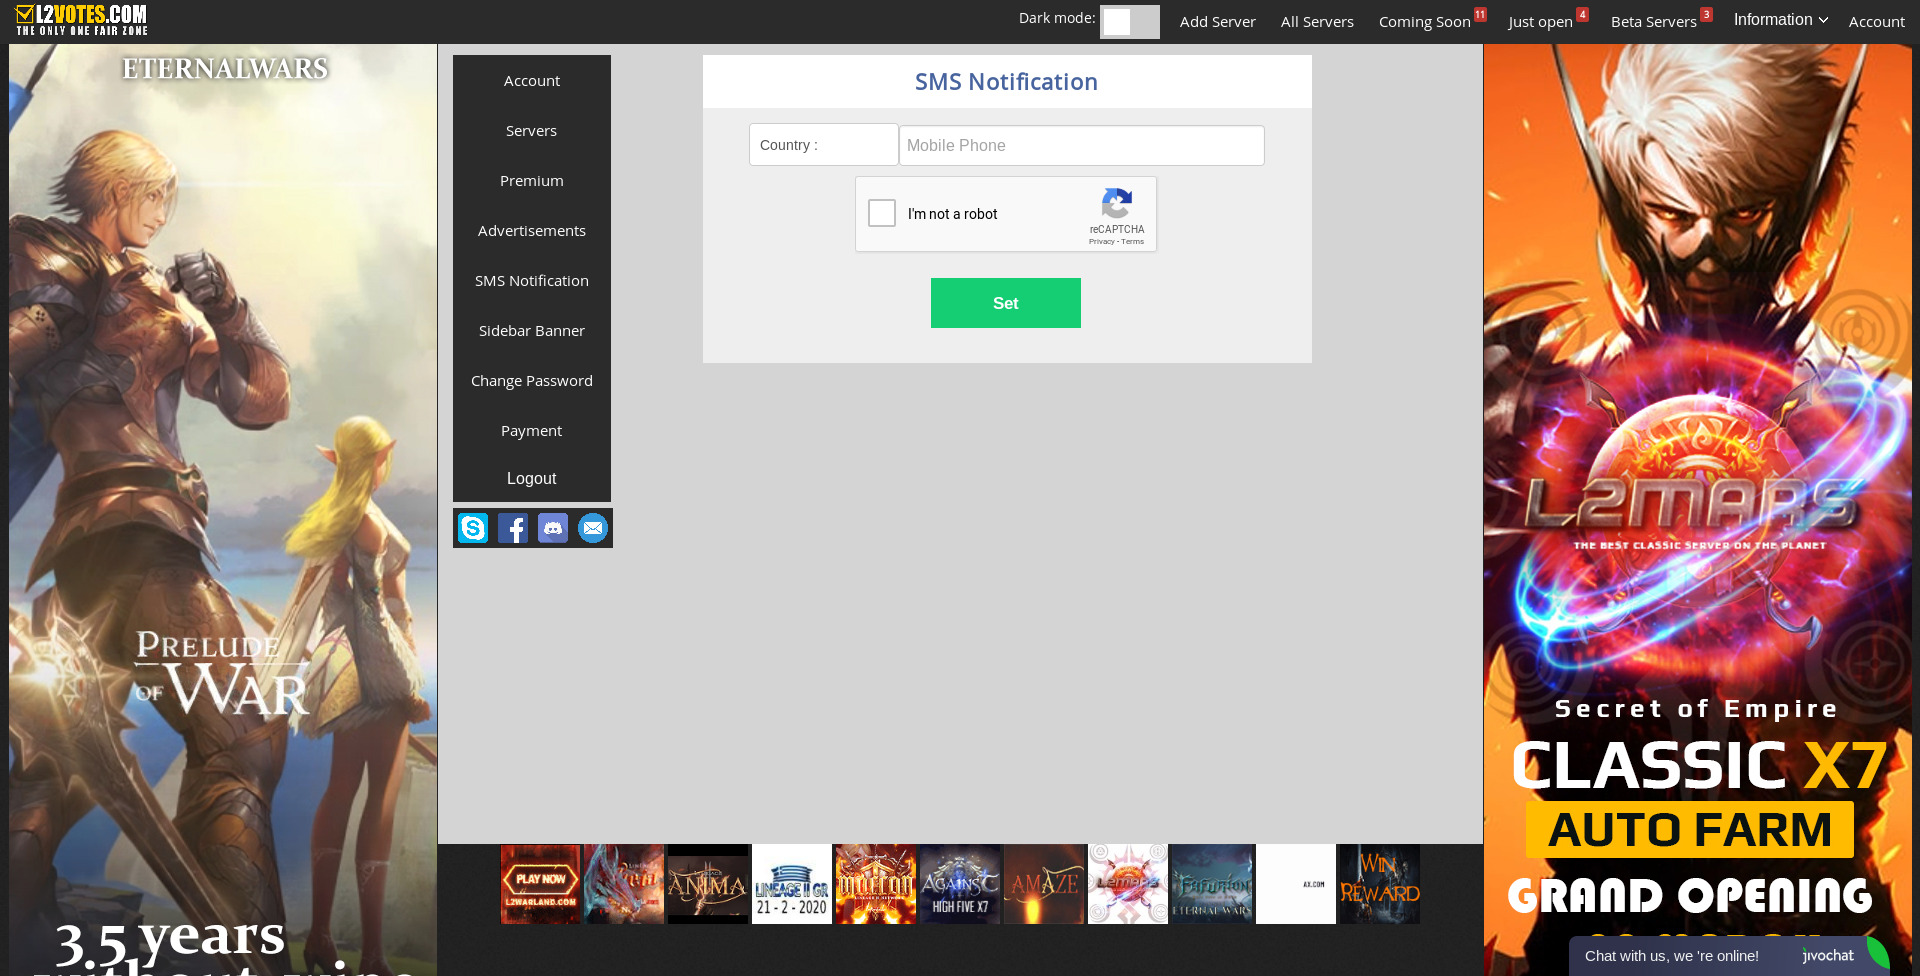Select Premium in the sidebar menu
1920x976 pixels.
tap(532, 181)
